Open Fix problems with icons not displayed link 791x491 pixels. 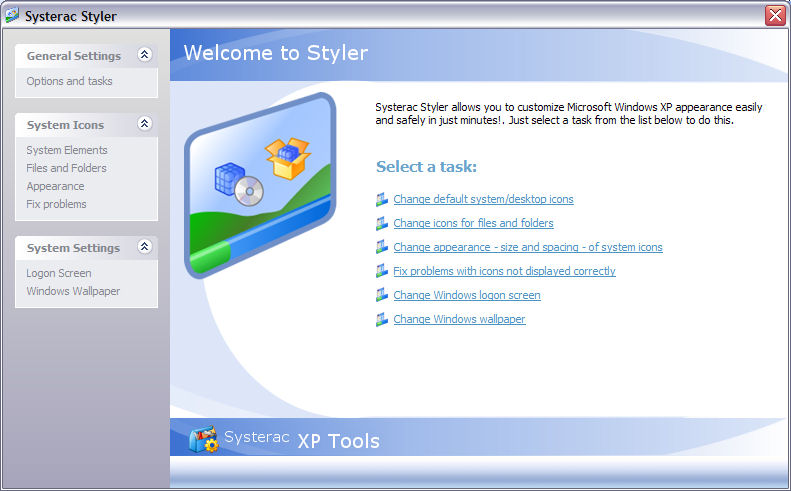(504, 271)
